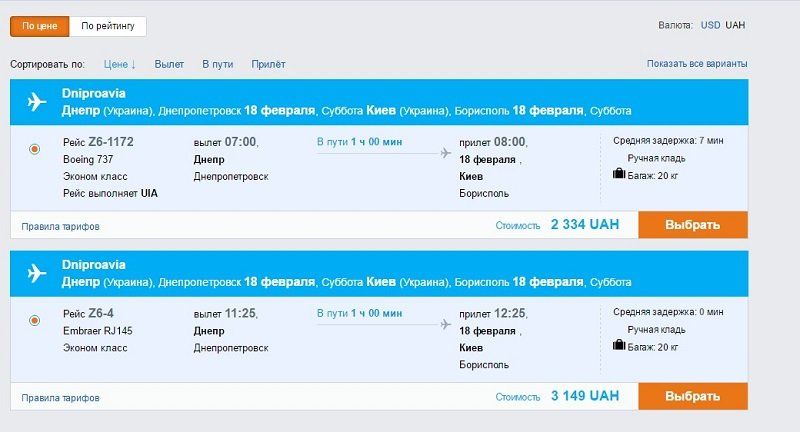Click baggage suitcase icon for flight Z6-4
800x432 pixels.
point(619,345)
